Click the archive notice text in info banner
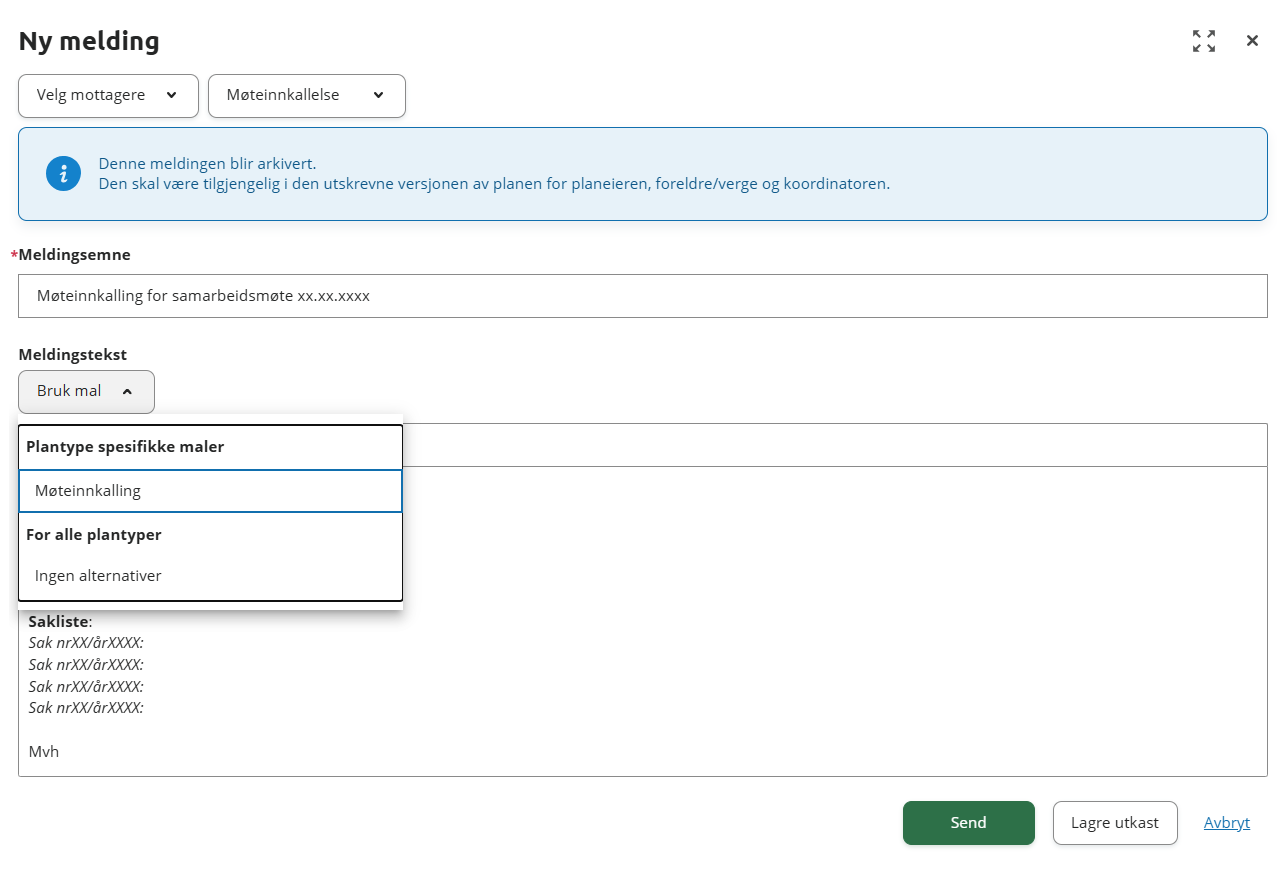 [207, 164]
